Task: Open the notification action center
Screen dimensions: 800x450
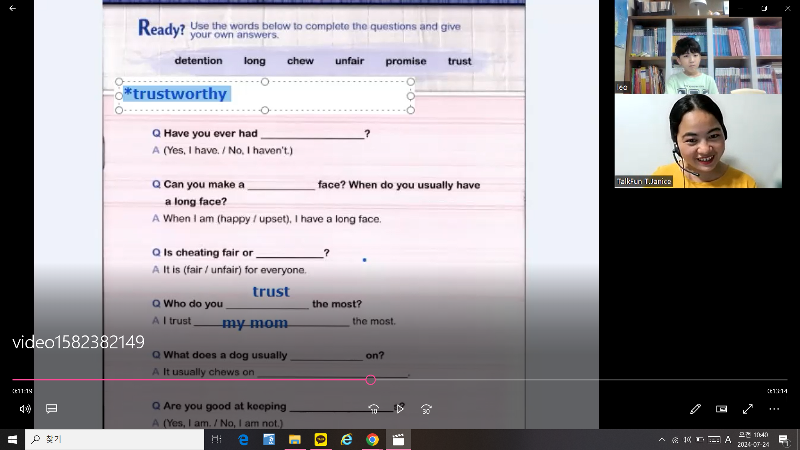Action: (x=787, y=439)
